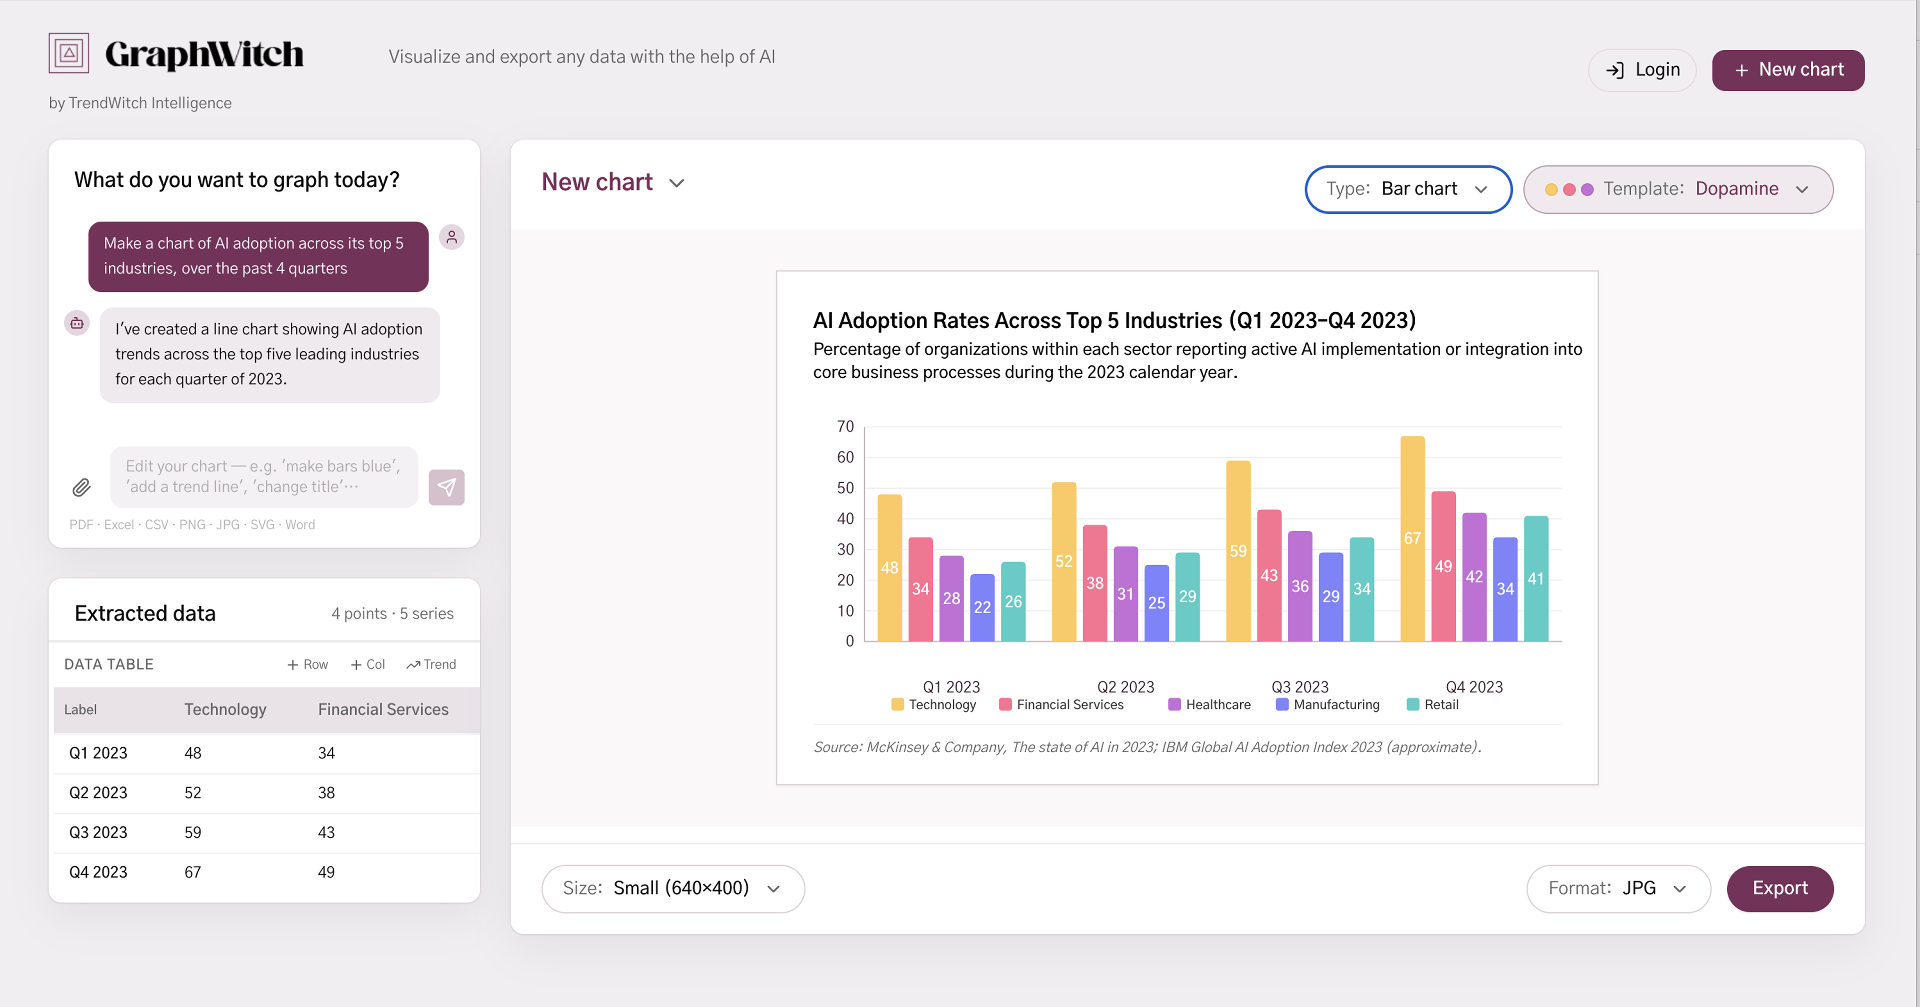
Task: Click the cell value 38 in Q2 row
Action: (x=326, y=793)
